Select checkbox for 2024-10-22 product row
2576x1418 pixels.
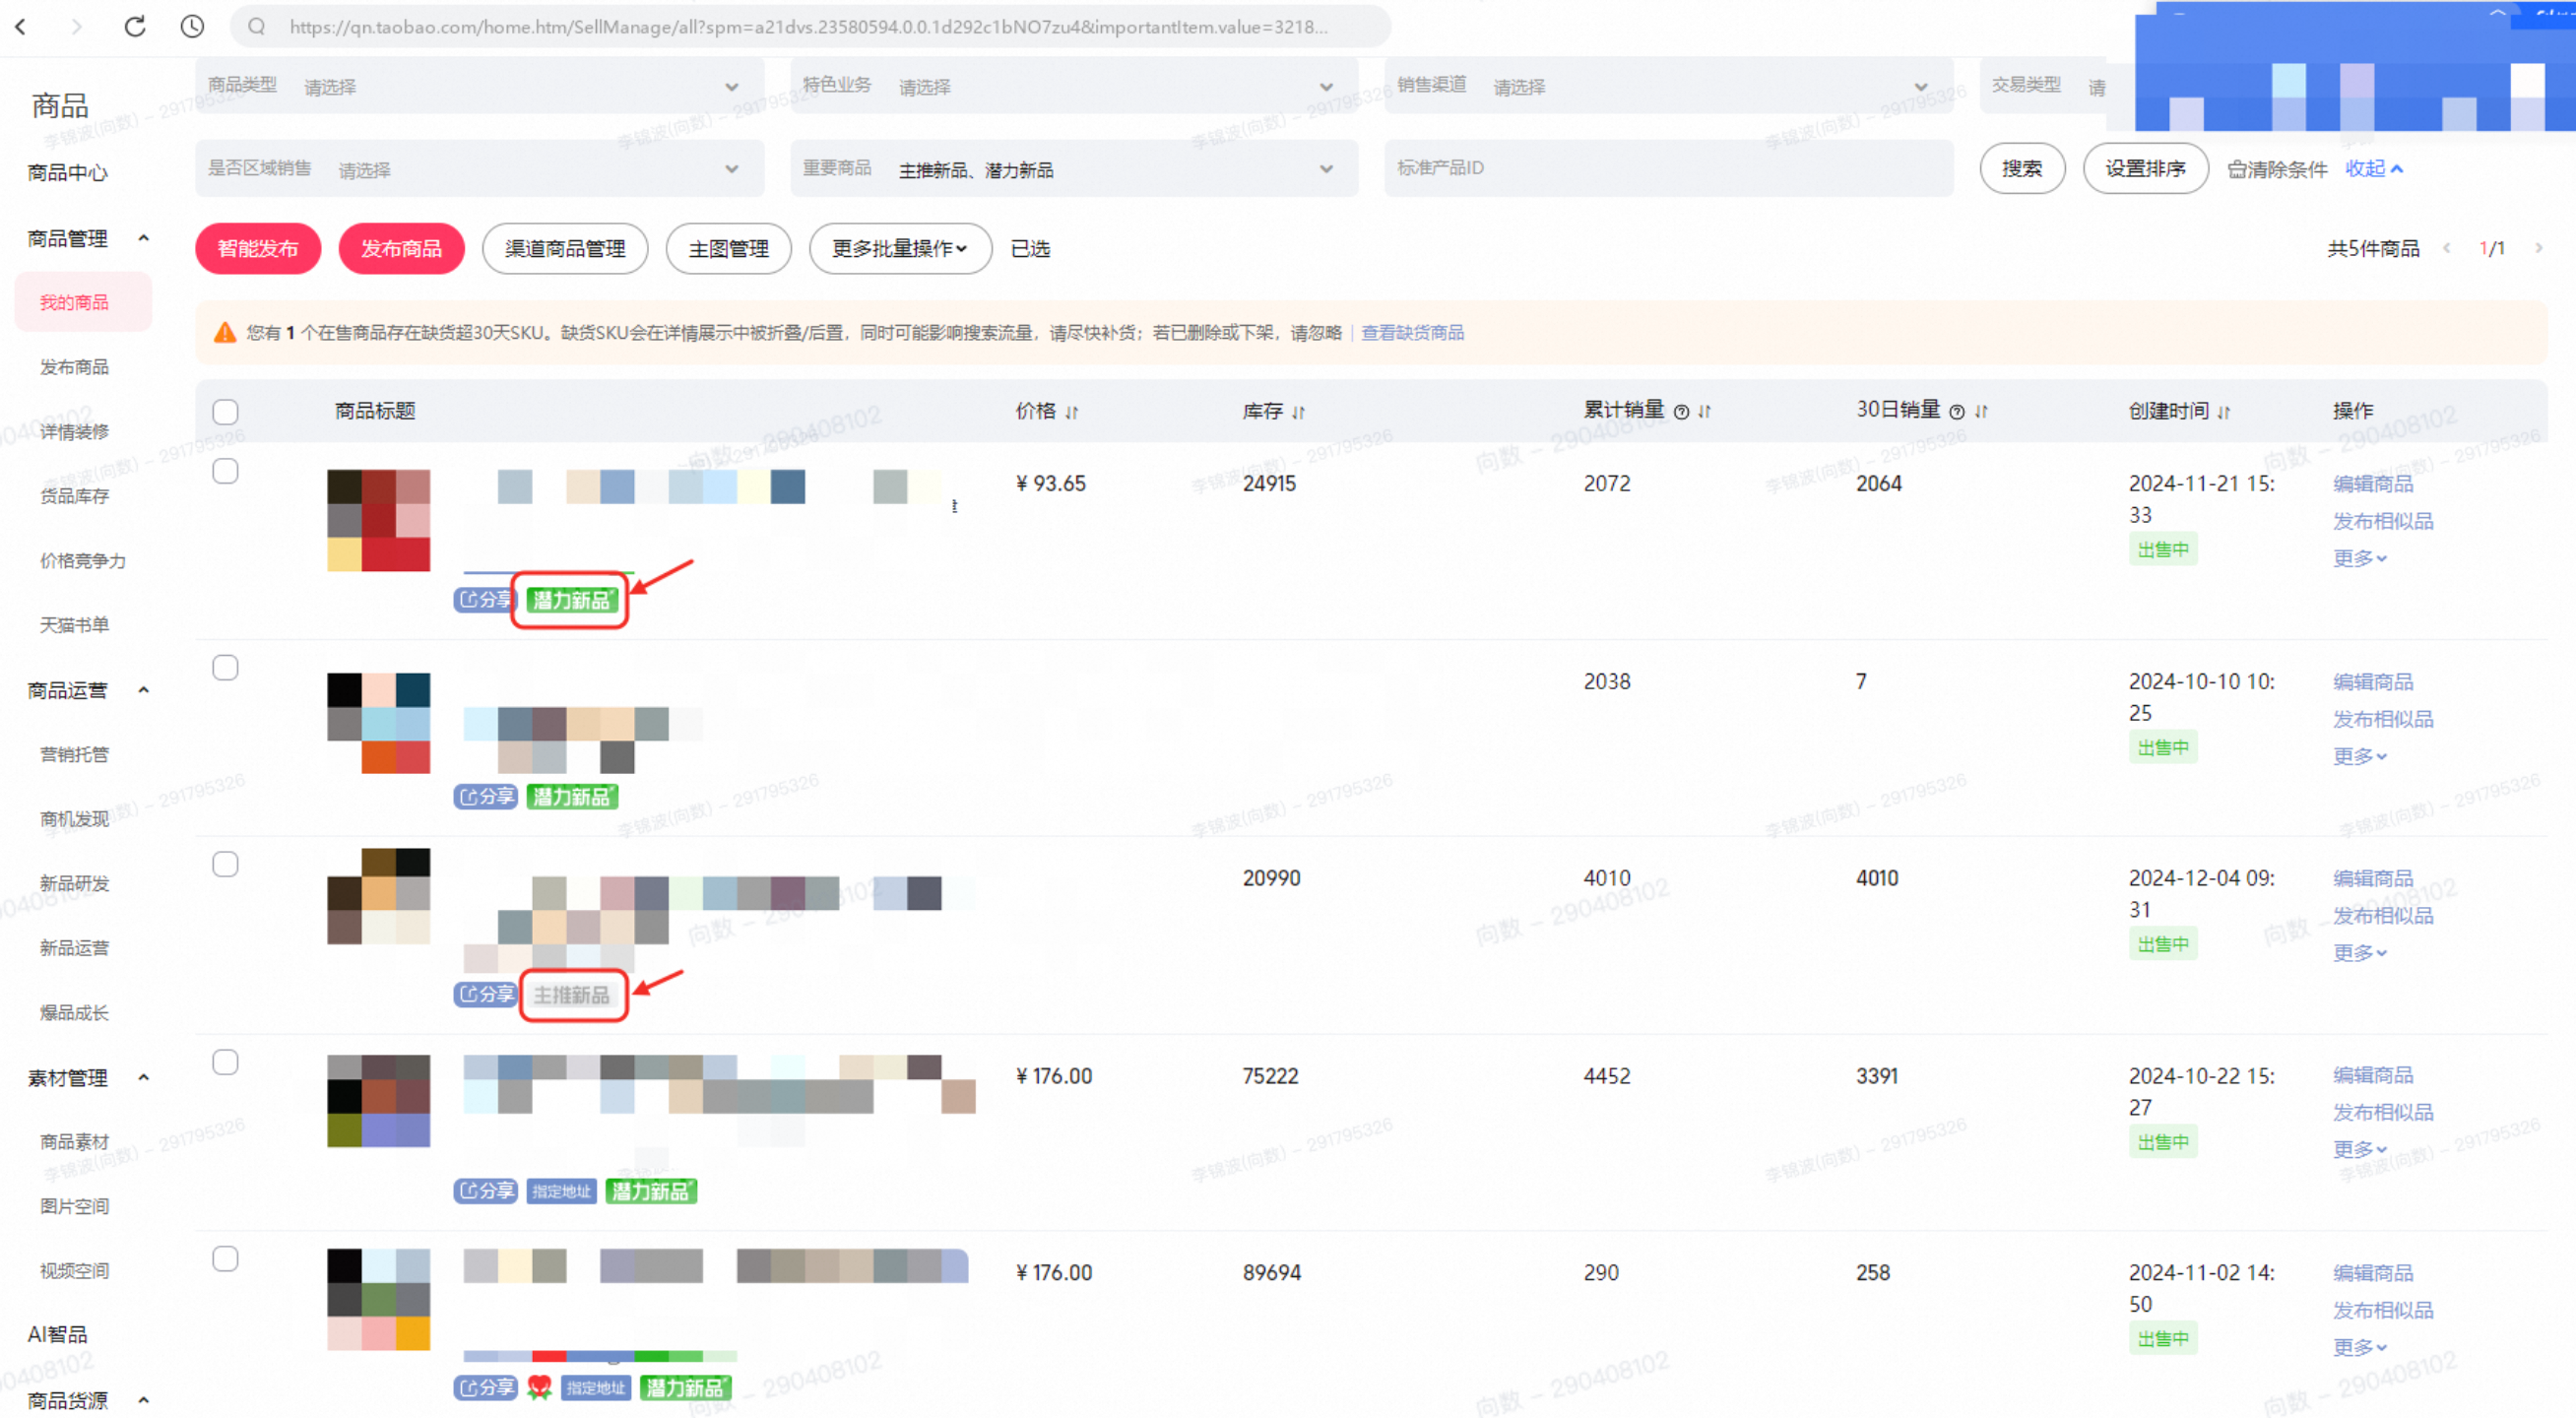225,1062
